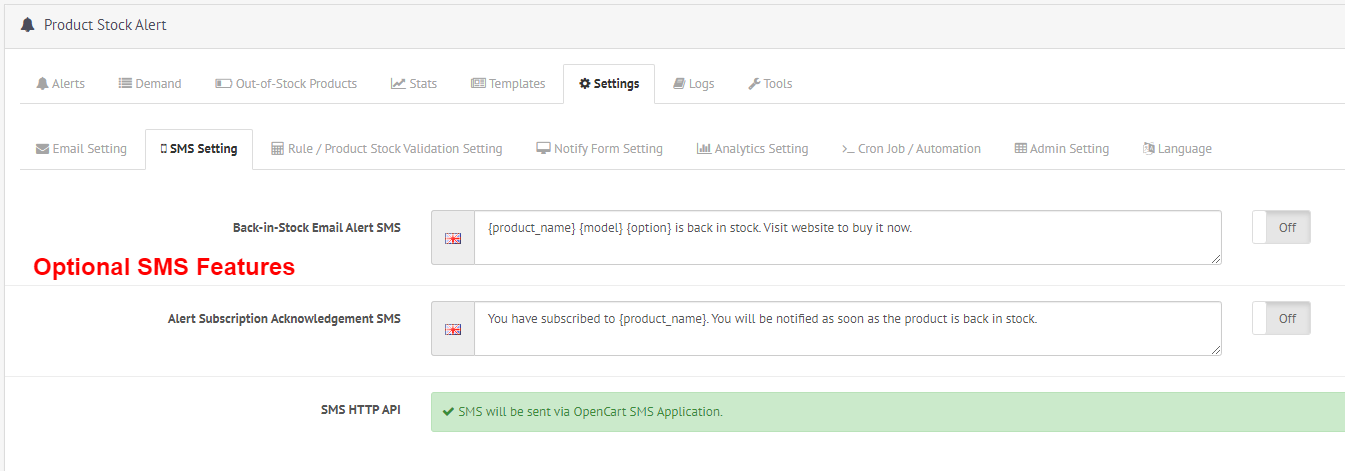Click into subscription acknowledgement SMS textarea
This screenshot has height=471, width=1345.
[848, 329]
